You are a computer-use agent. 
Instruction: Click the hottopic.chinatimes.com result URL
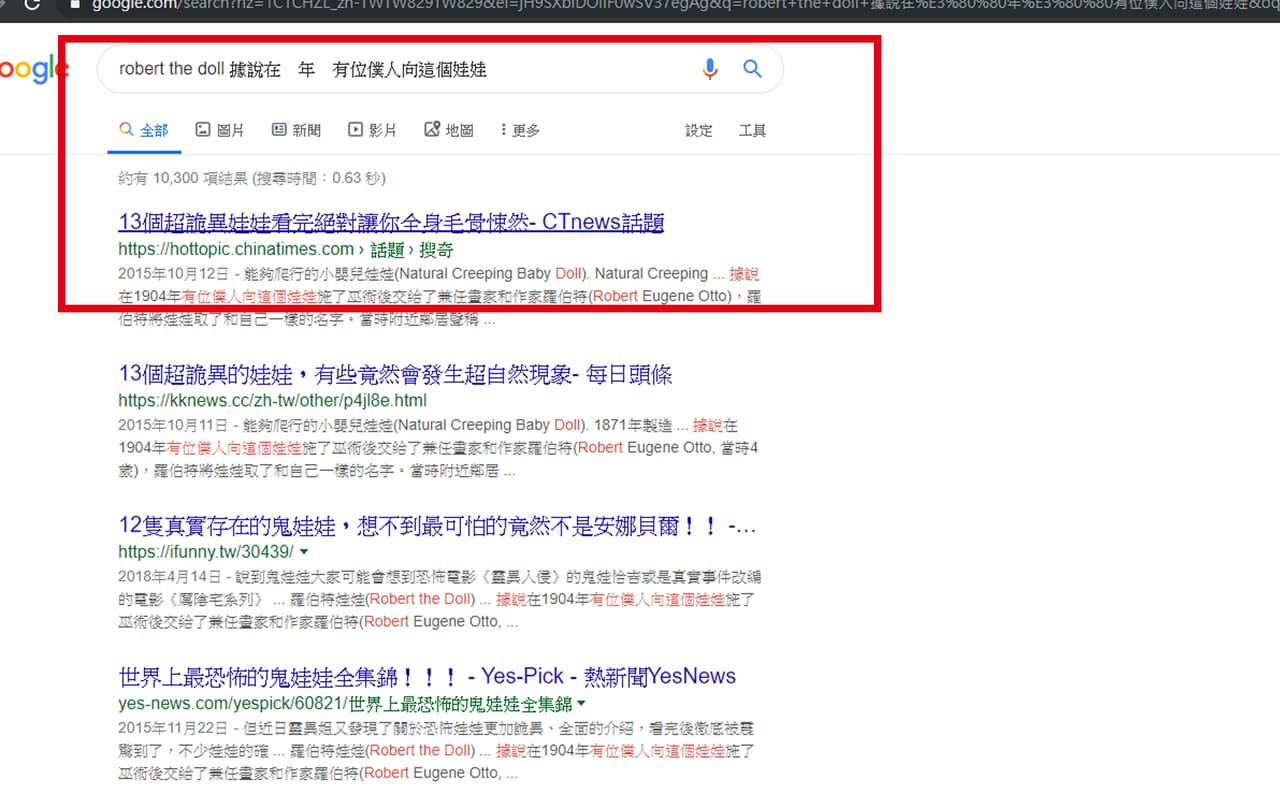285,249
